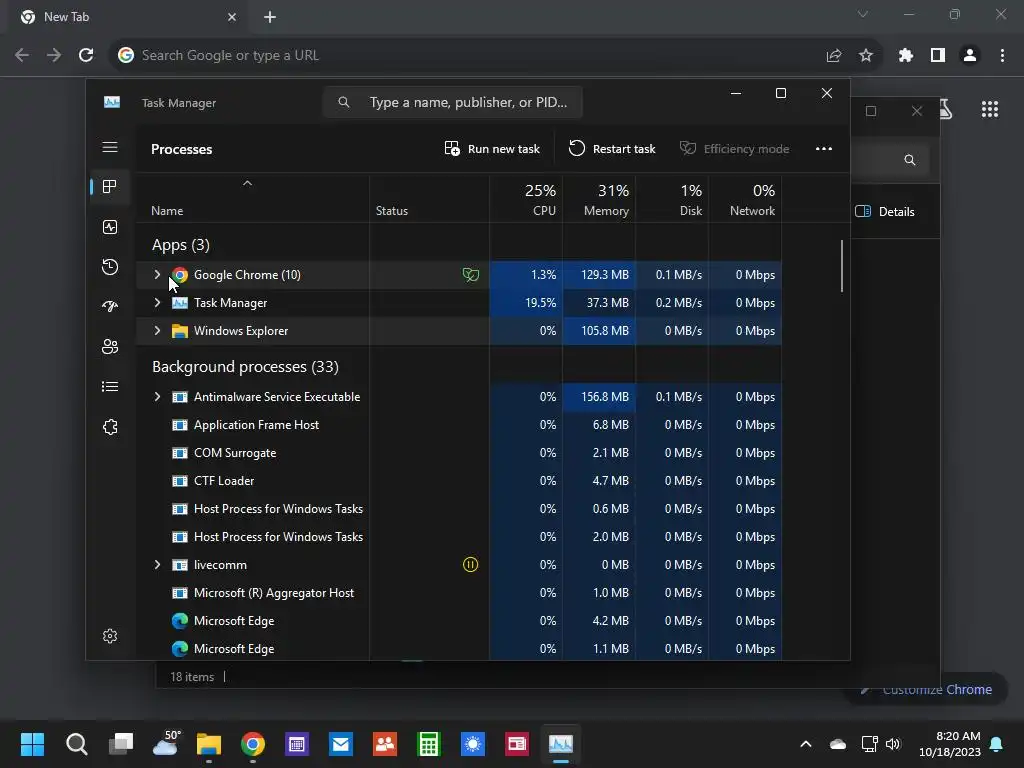Open volume control in system tray
Viewport: 1024px width, 768px height.
coord(893,744)
